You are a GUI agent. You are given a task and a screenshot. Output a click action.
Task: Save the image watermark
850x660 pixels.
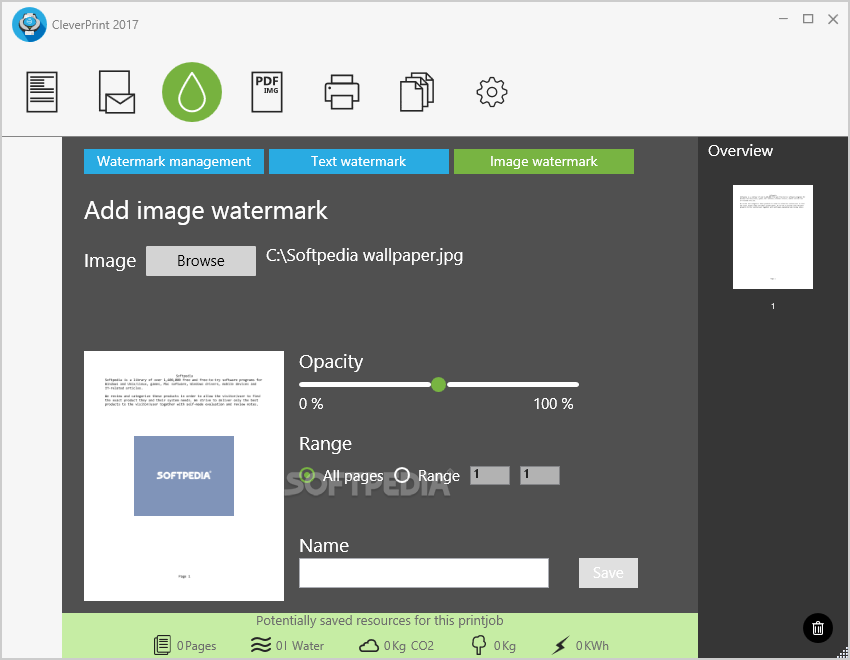608,573
